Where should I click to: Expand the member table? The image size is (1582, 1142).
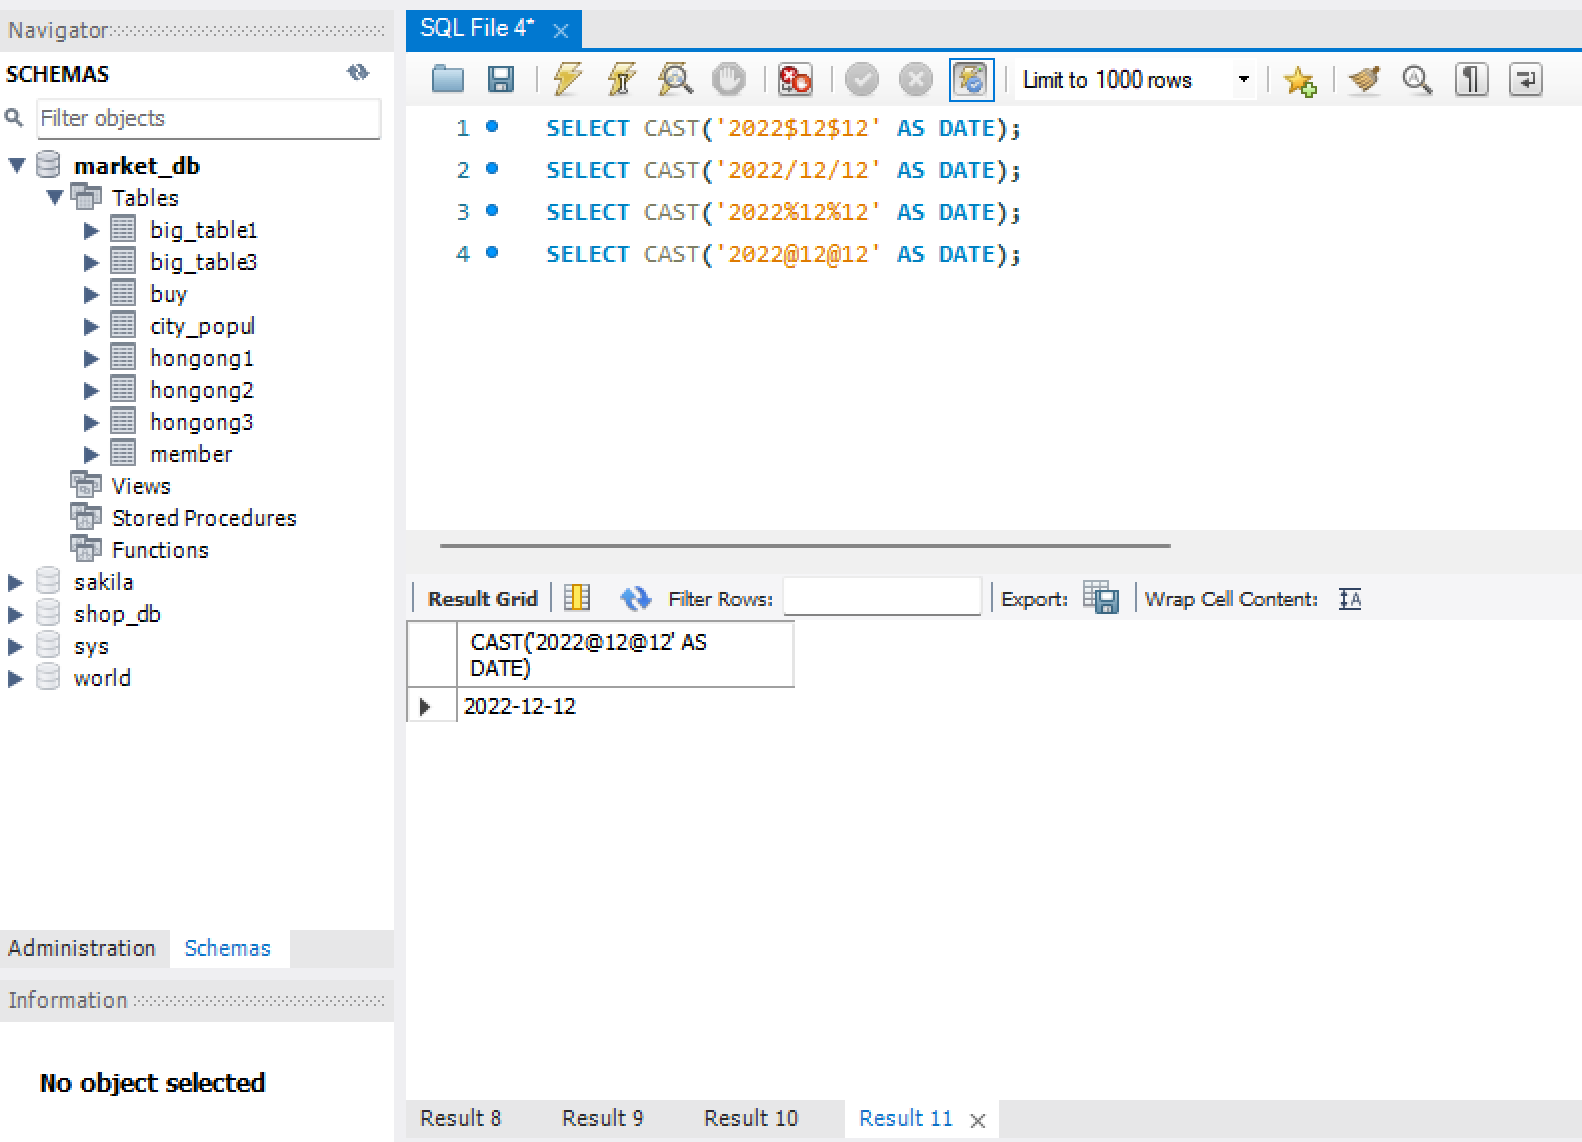click(91, 454)
